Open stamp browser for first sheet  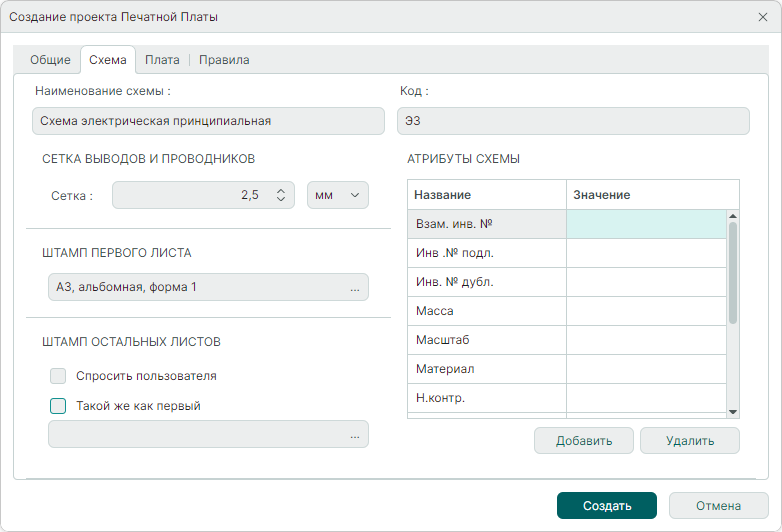pos(354,288)
